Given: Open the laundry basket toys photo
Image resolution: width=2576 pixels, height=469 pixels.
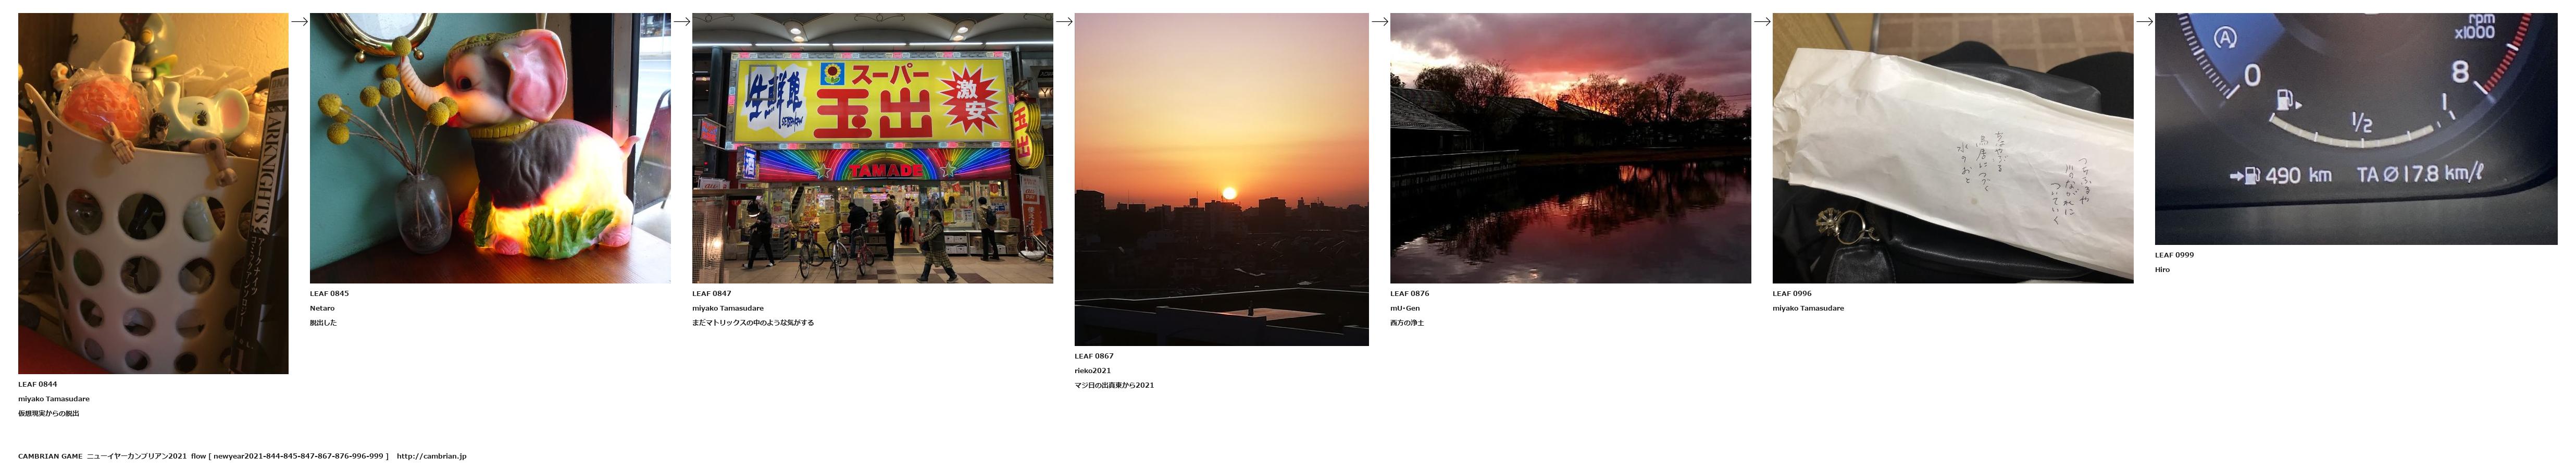Looking at the screenshot, I should click(153, 193).
